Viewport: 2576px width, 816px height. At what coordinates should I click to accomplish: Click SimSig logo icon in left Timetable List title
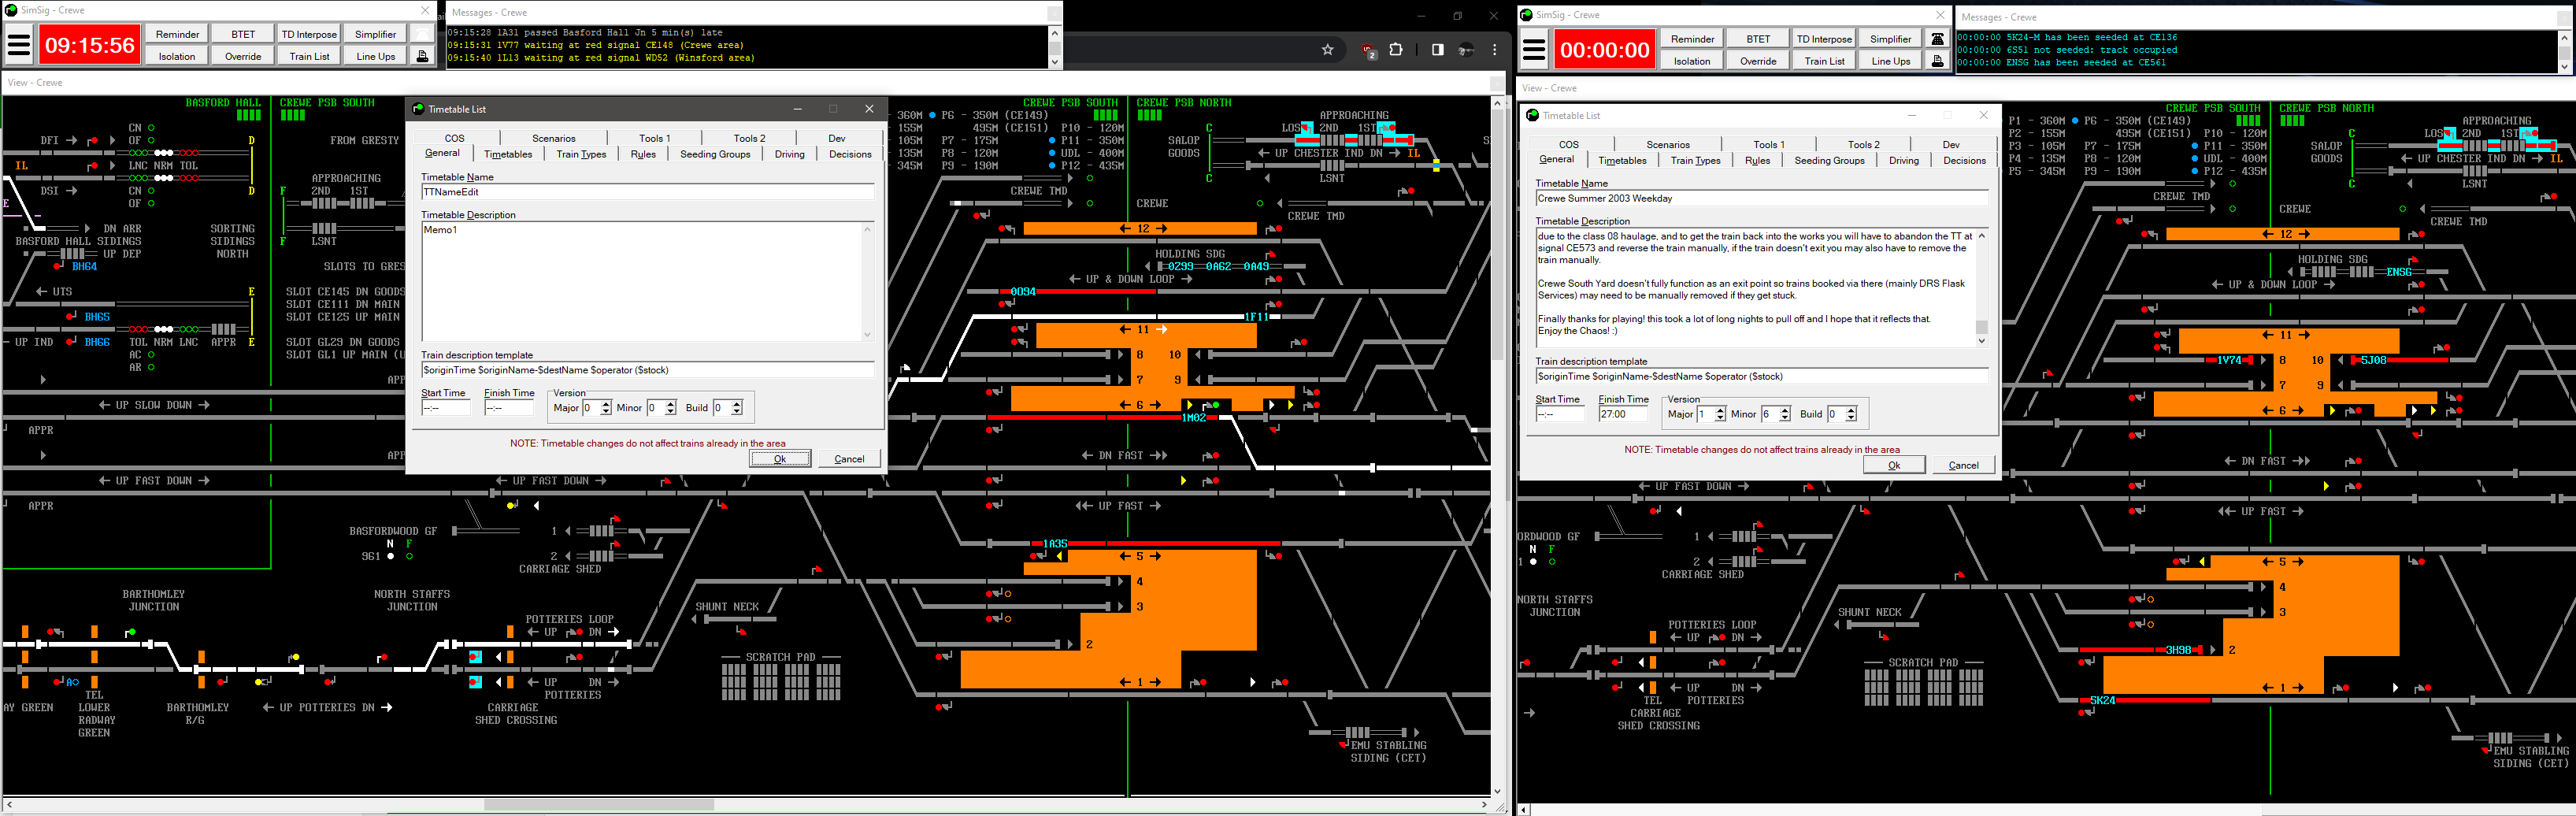(x=418, y=109)
